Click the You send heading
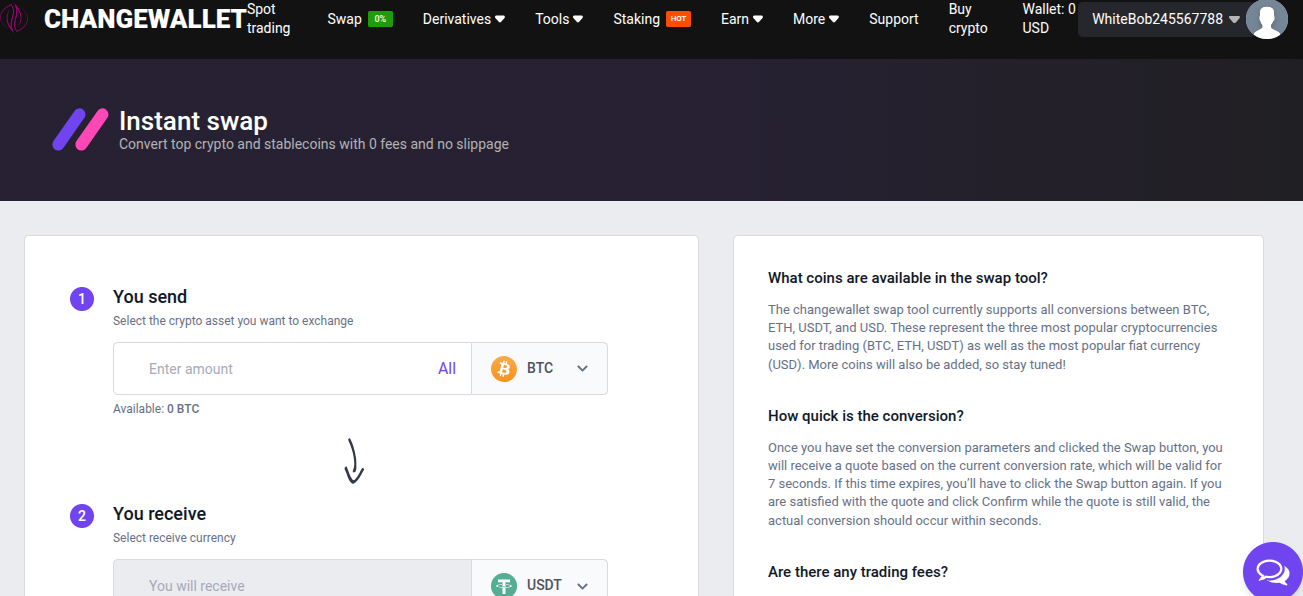Image resolution: width=1303 pixels, height=596 pixels. 150,297
